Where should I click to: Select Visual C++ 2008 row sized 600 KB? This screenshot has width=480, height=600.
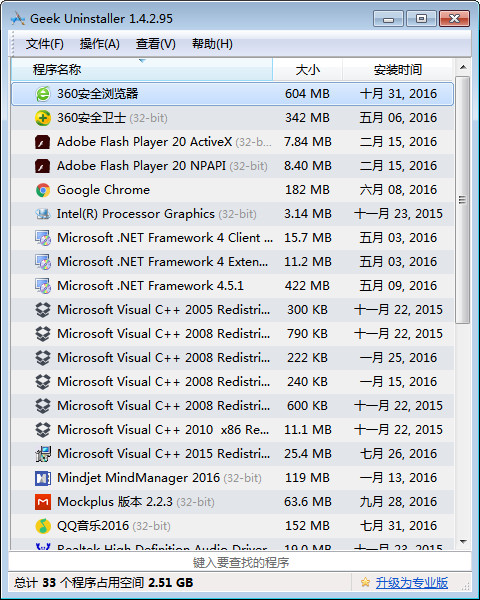click(x=163, y=406)
